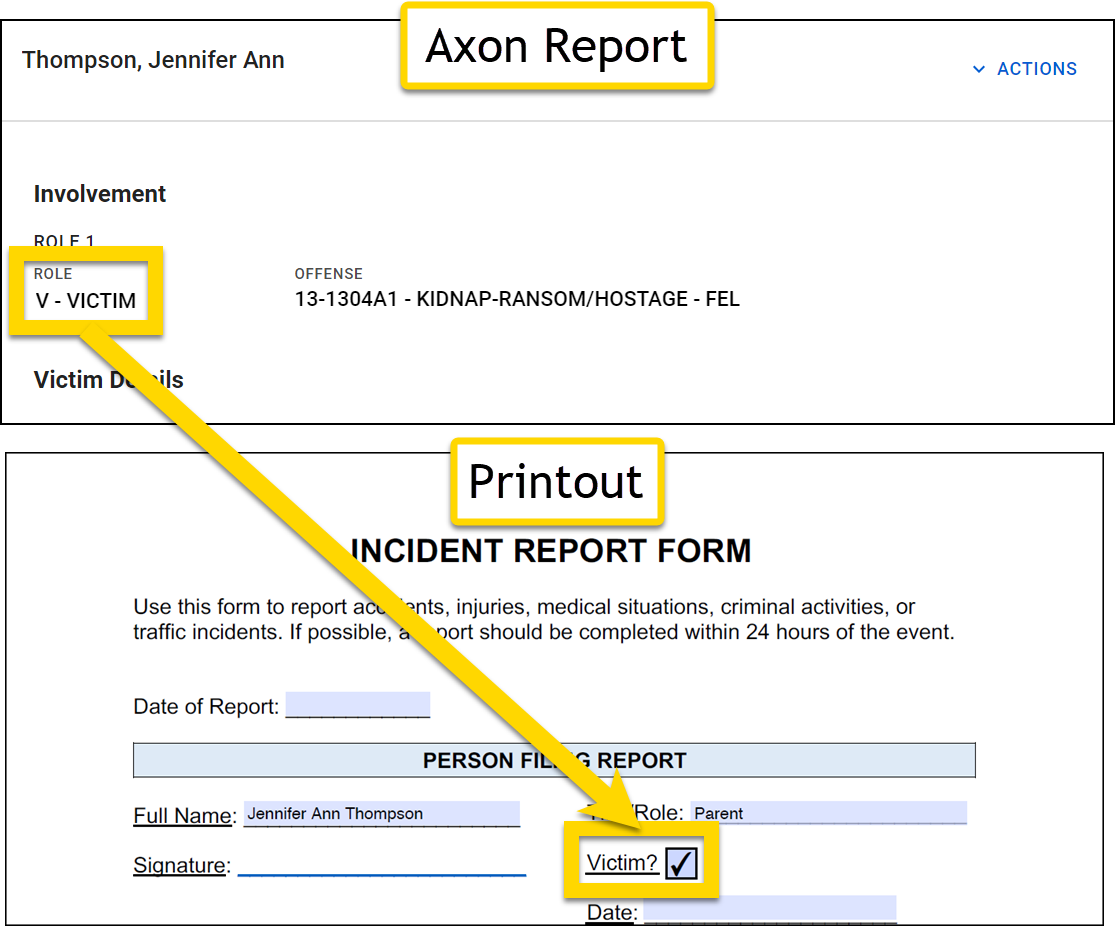Image resolution: width=1115 pixels, height=926 pixels.
Task: Select the PERSON FILING REPORT header bar
Action: (554, 760)
